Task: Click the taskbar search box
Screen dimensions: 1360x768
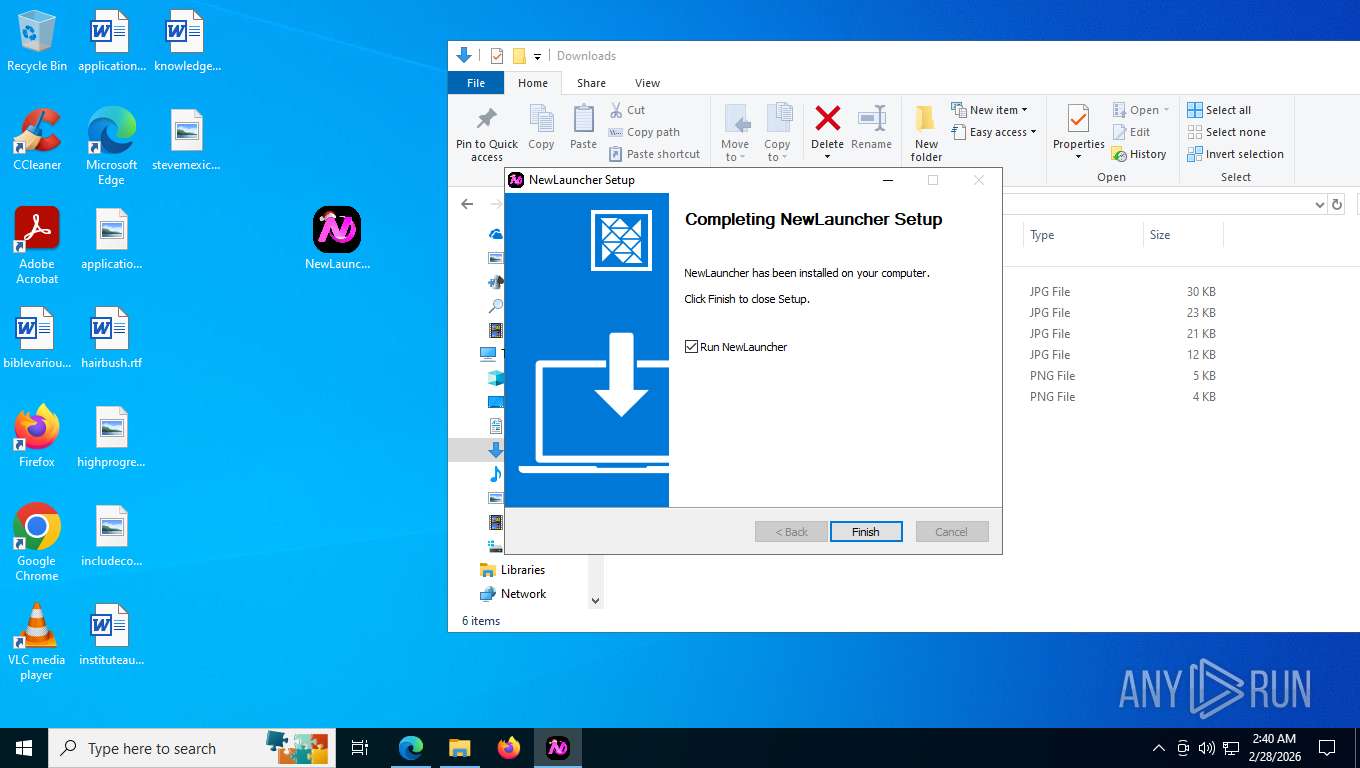Action: click(192, 748)
